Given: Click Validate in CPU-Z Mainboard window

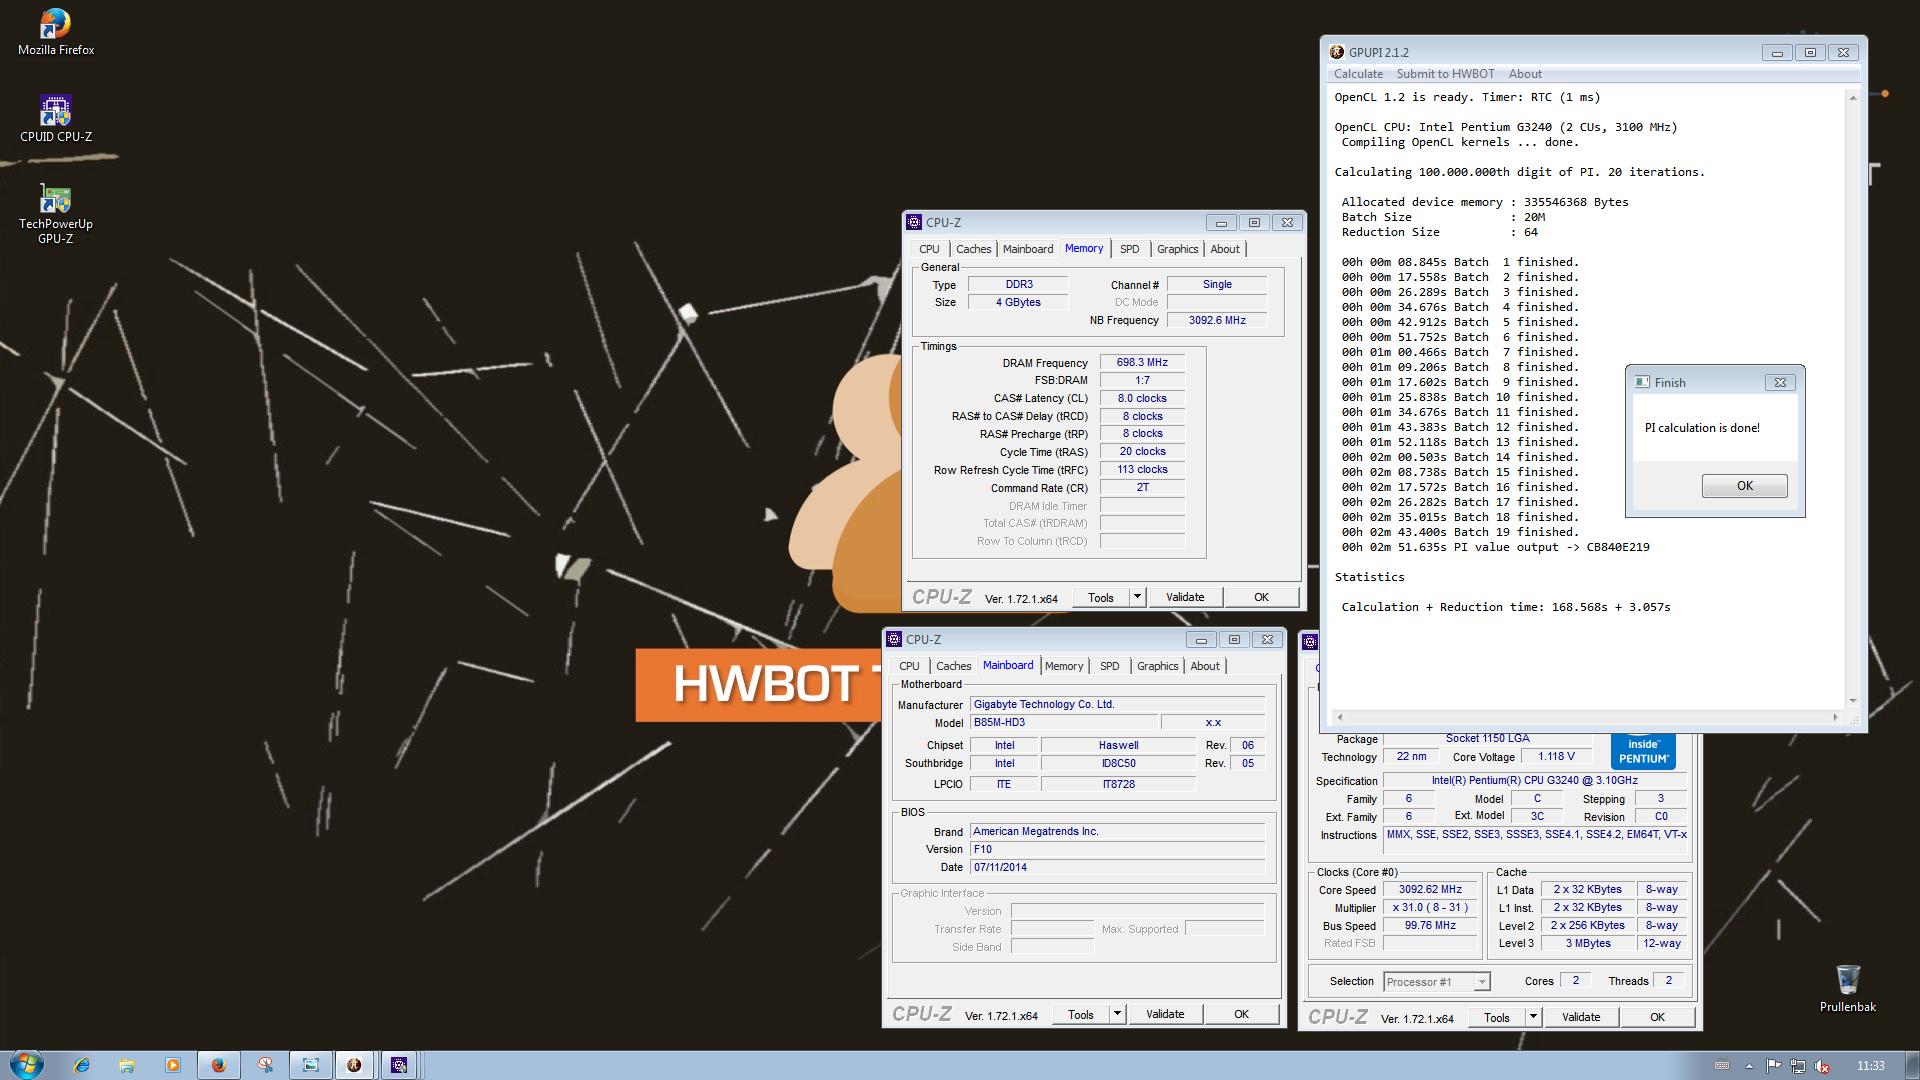Looking at the screenshot, I should coord(1165,1014).
